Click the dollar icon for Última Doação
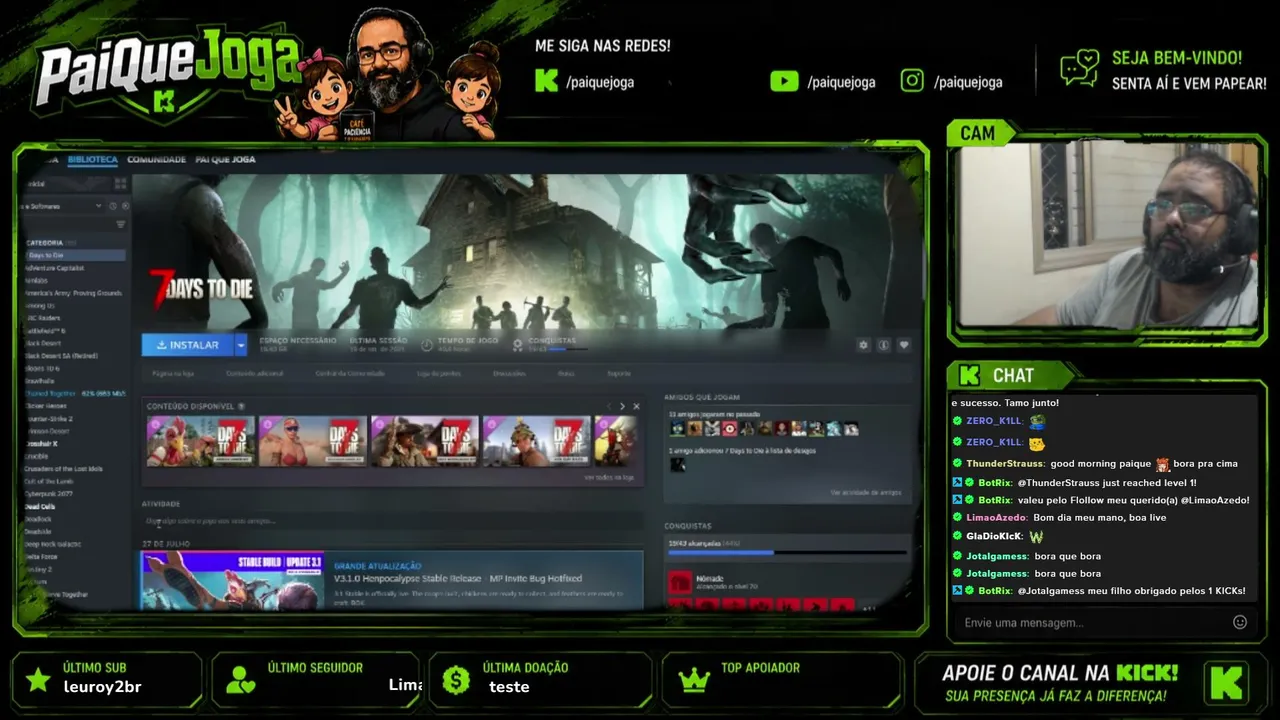The image size is (1280, 720). [456, 680]
